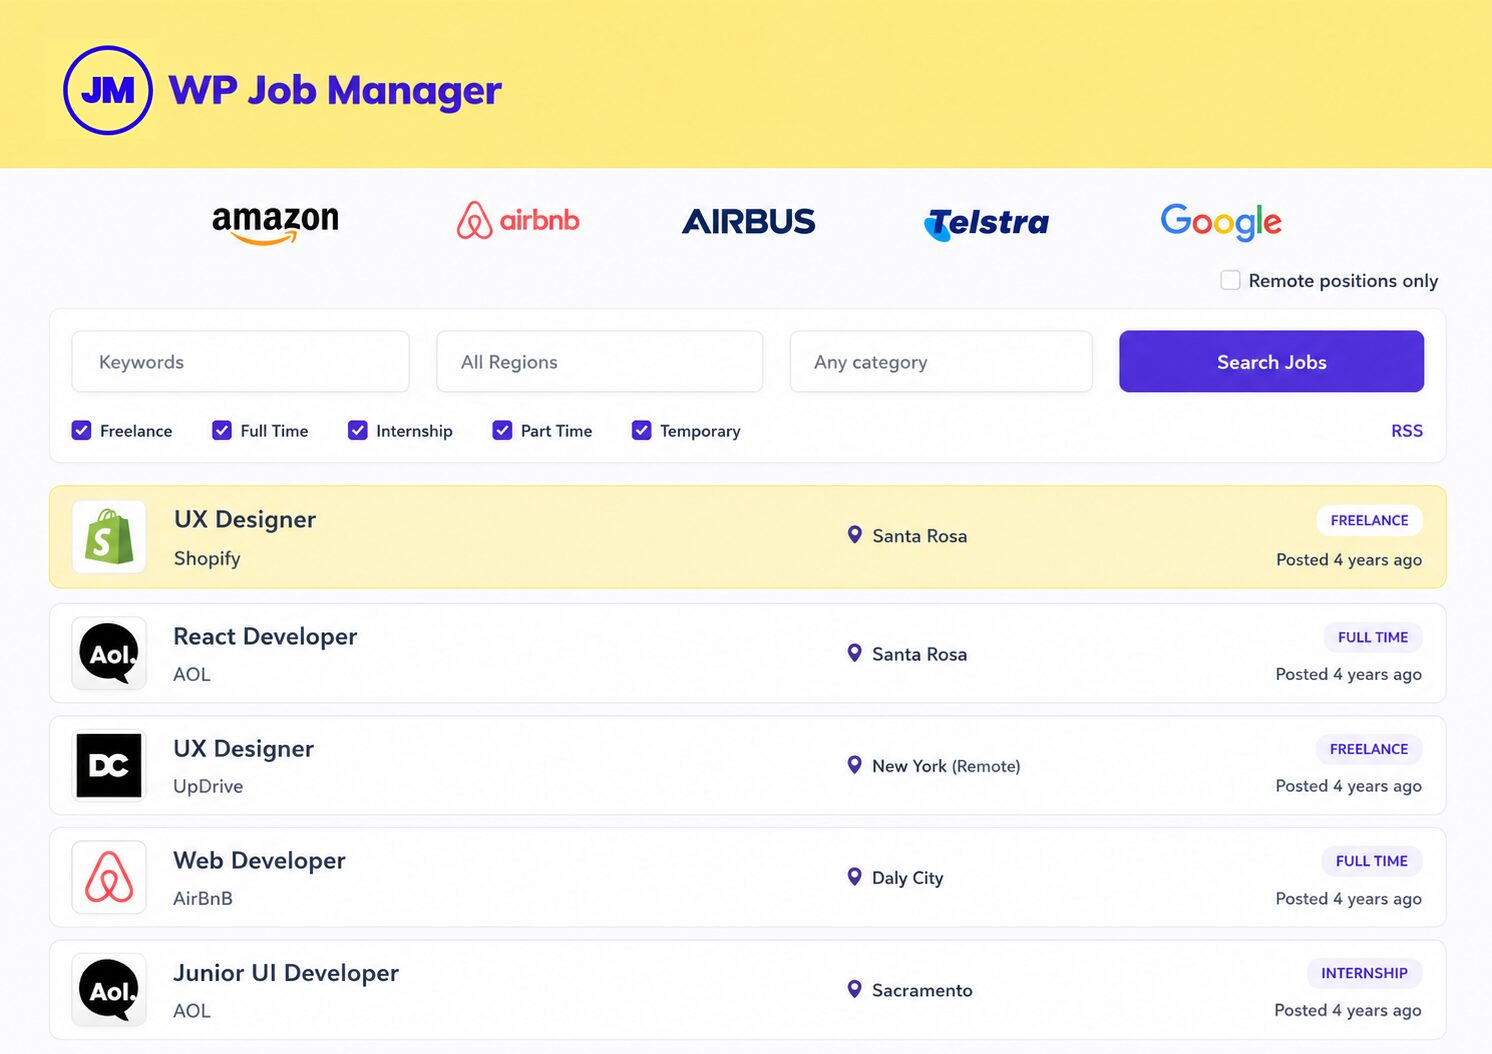Click Santa Rosa text in Shopify row
This screenshot has width=1492, height=1054.
click(x=919, y=536)
